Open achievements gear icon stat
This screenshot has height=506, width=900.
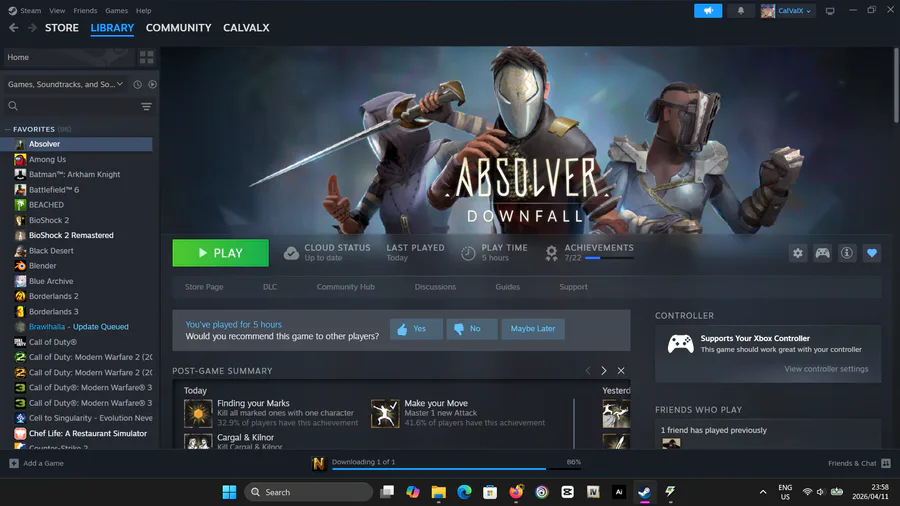[551, 253]
